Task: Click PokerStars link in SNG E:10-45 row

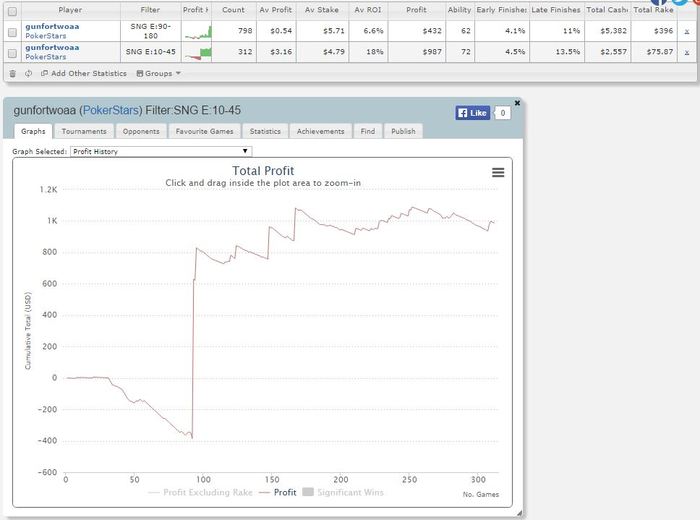Action: click(x=46, y=57)
